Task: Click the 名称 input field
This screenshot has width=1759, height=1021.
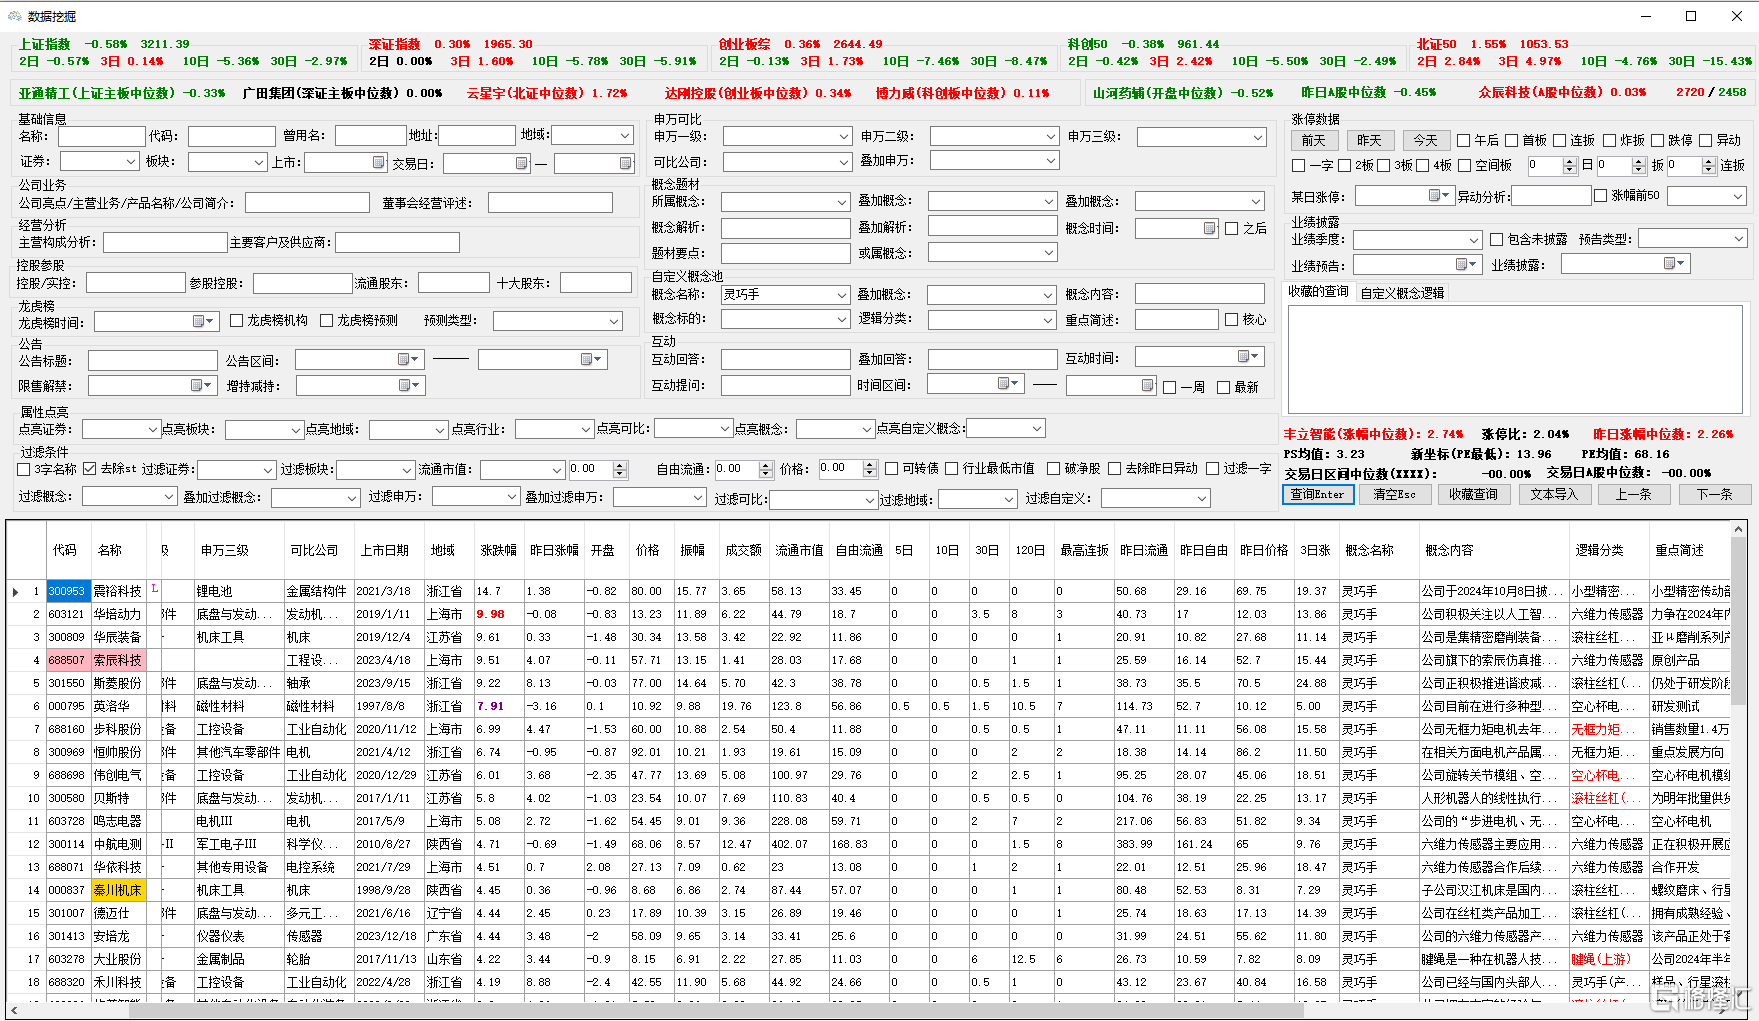Action: (x=102, y=136)
